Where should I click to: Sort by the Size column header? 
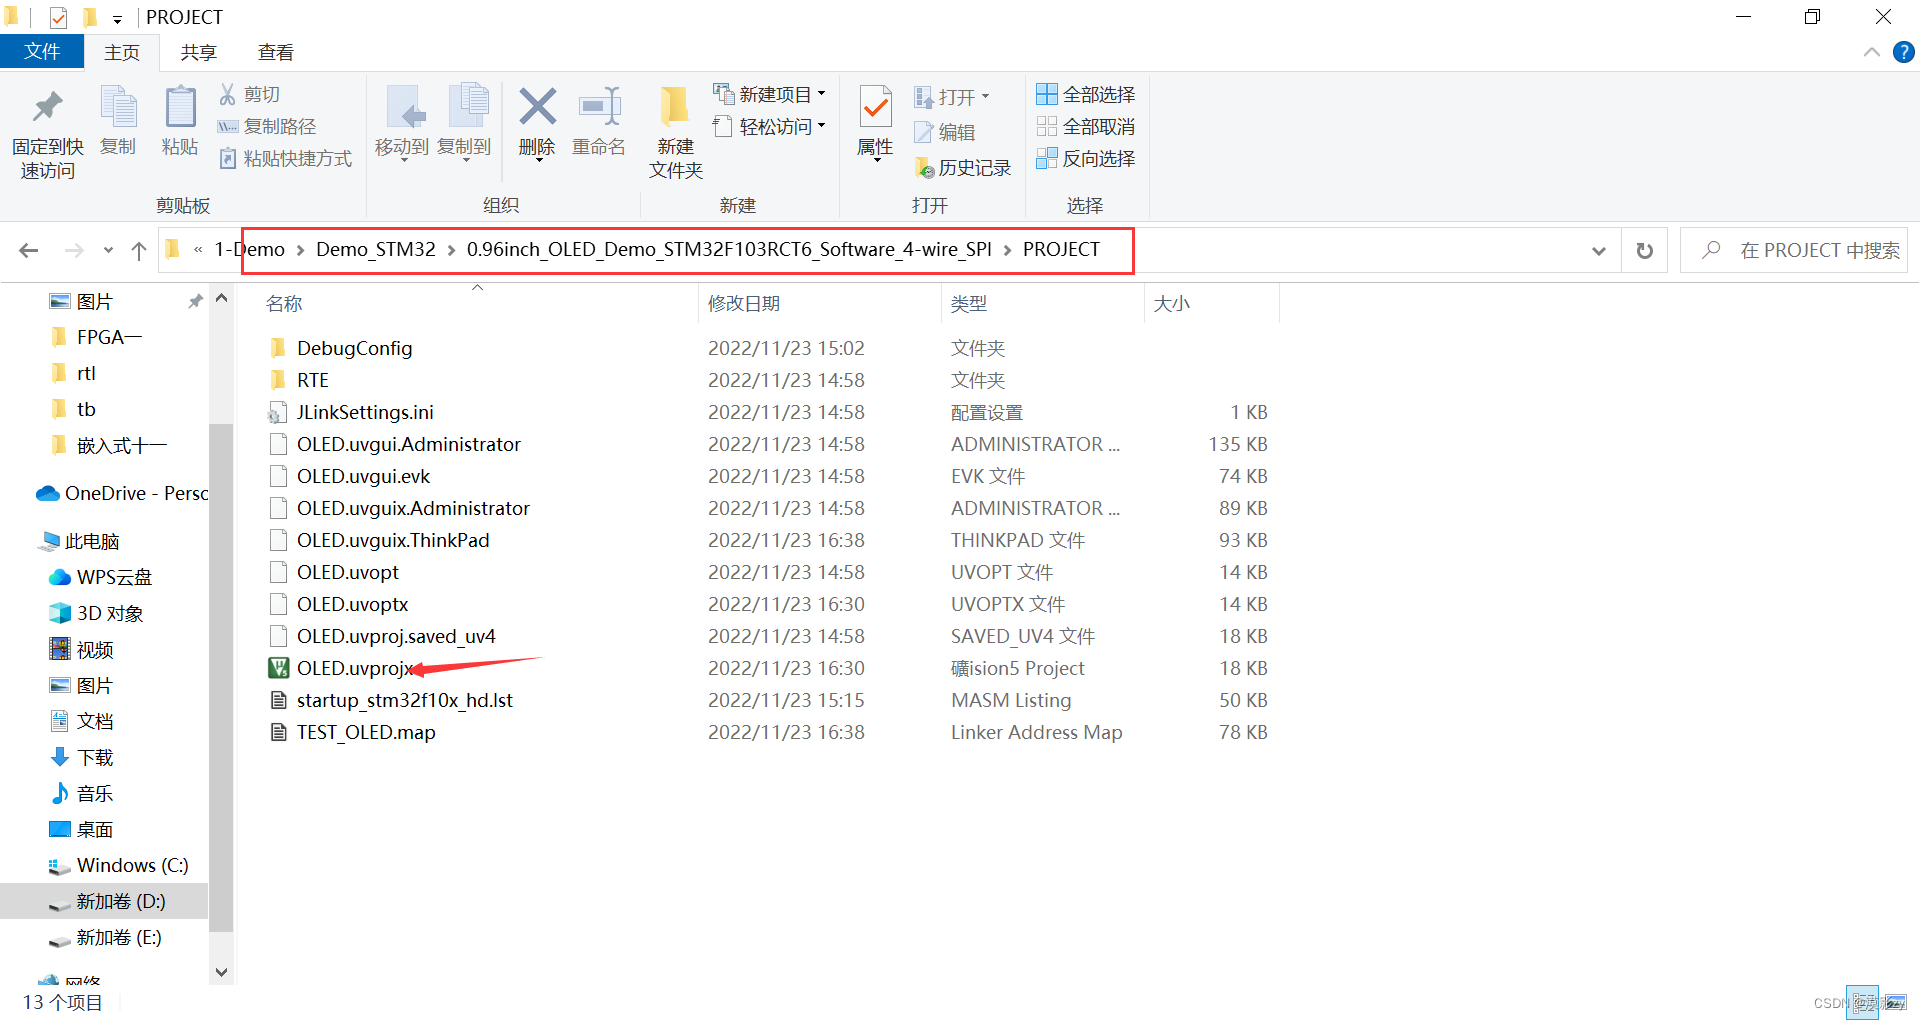tap(1172, 303)
